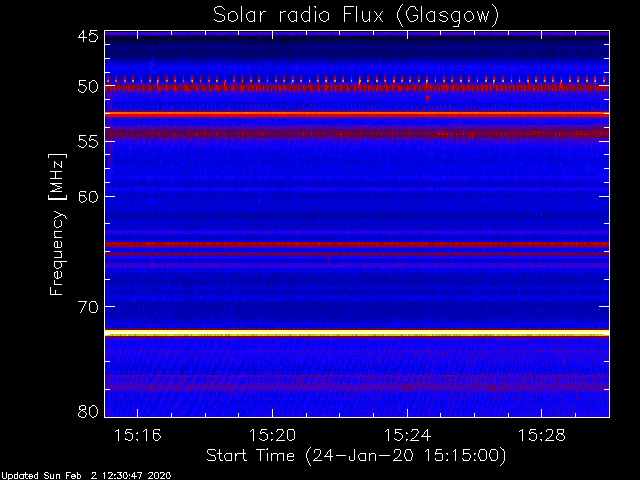Screen dimensions: 640x480
Task: Select the 'Start Time (24-Jan-20 15:15:00)' label
Action: pyautogui.click(x=356, y=456)
